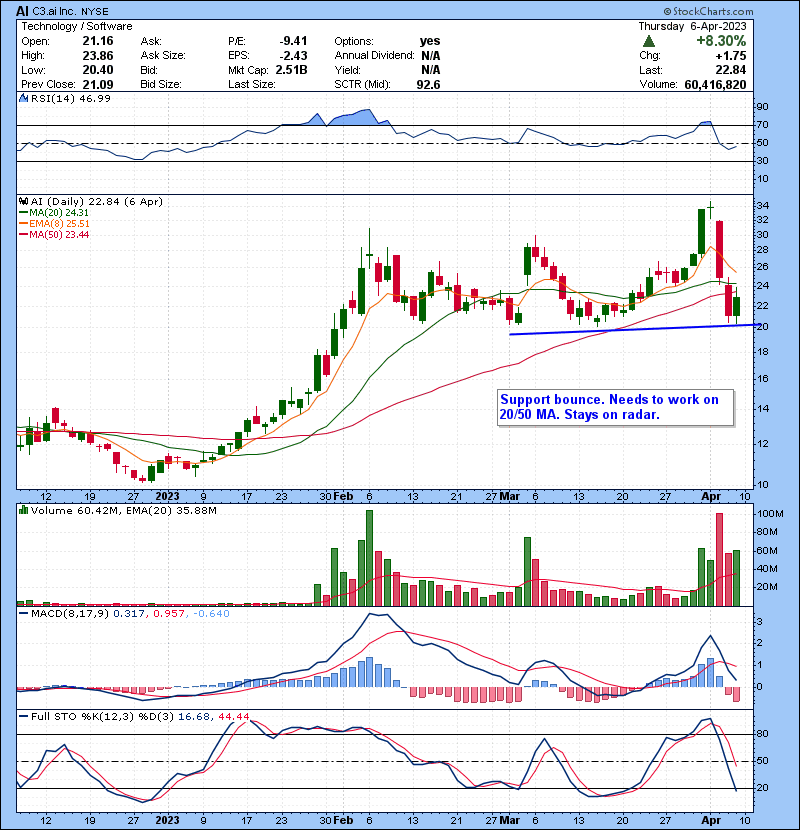Click the green up-triangle next to +8.30%
Viewport: 800px width, 830px height.
pyautogui.click(x=649, y=41)
